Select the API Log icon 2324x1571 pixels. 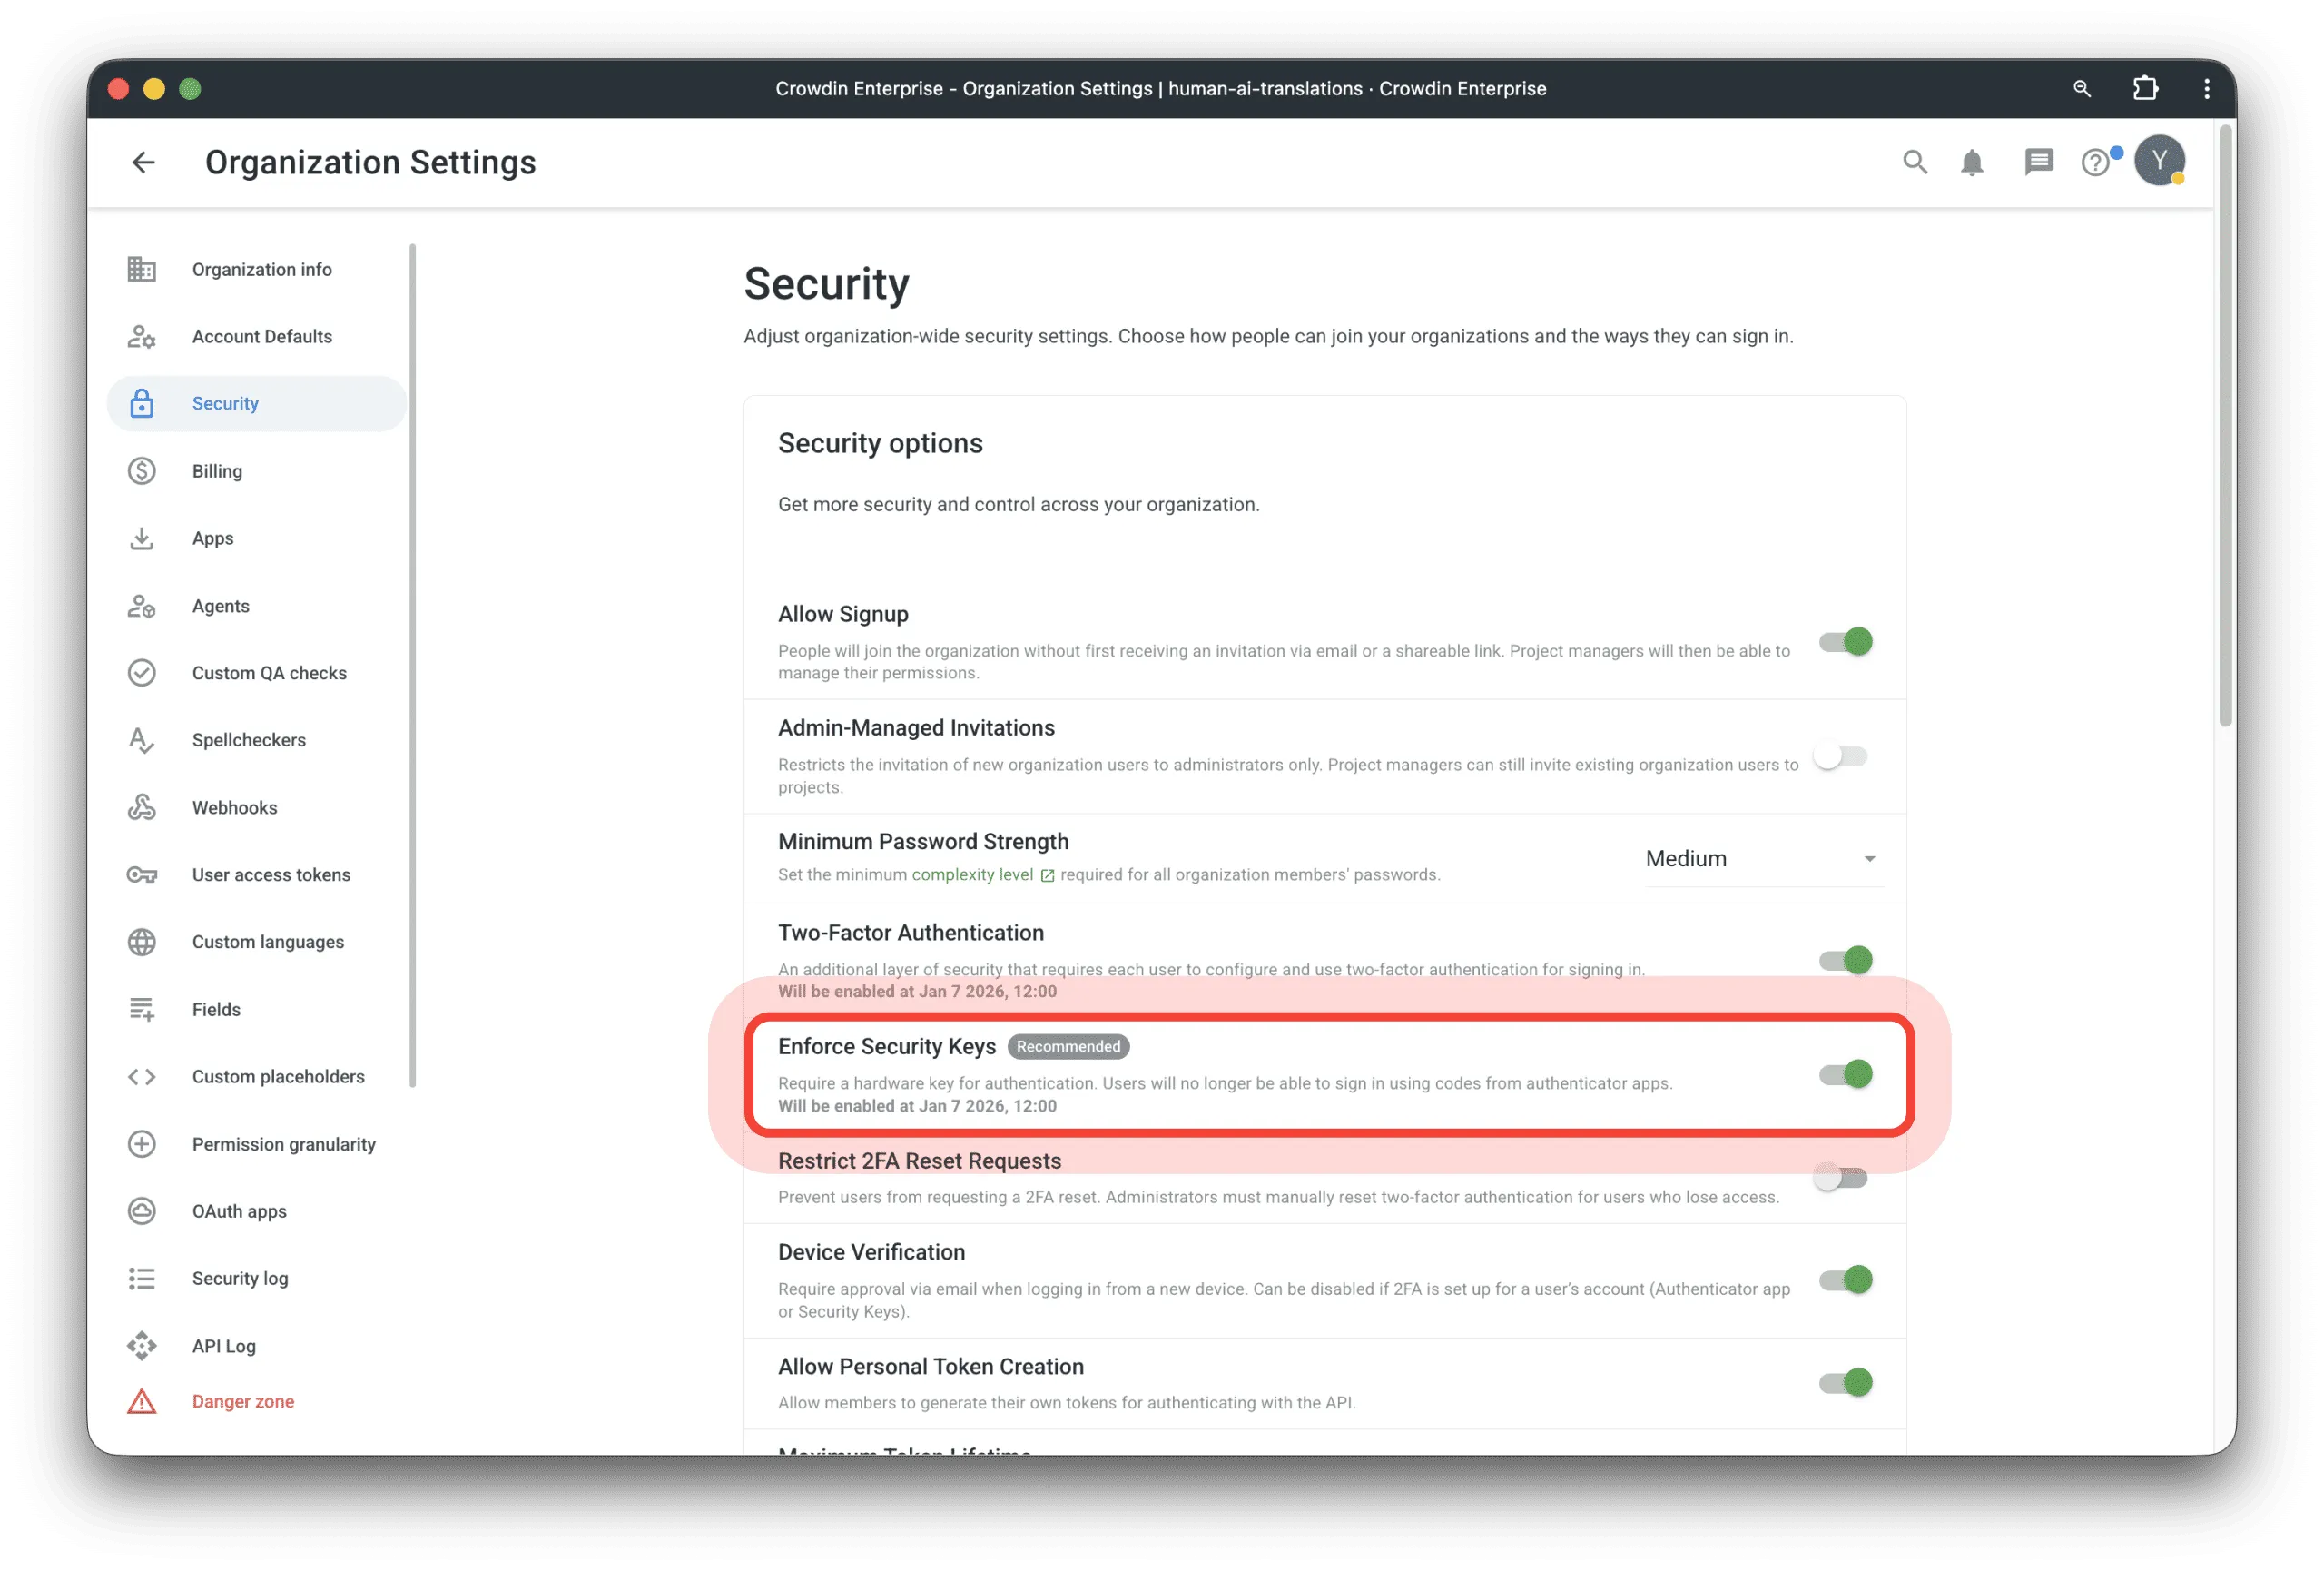pos(142,1346)
